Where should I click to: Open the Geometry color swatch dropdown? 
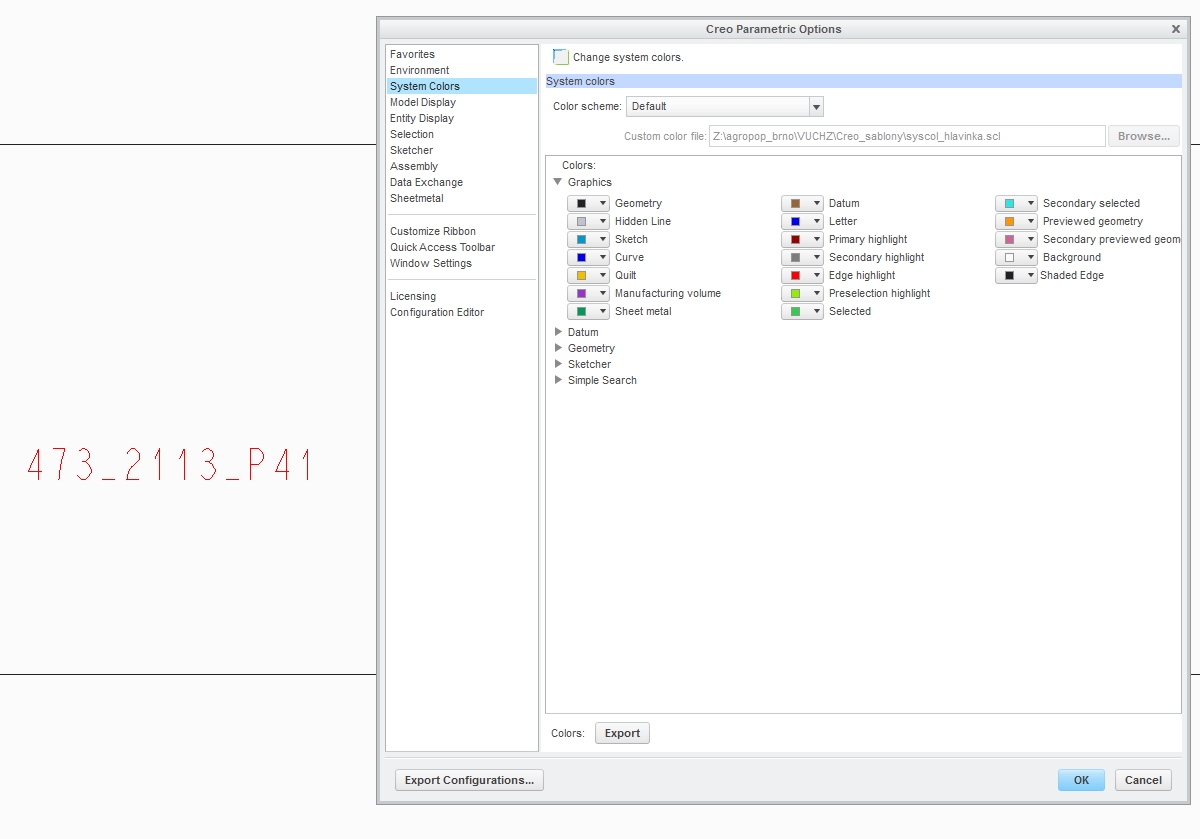coord(588,203)
